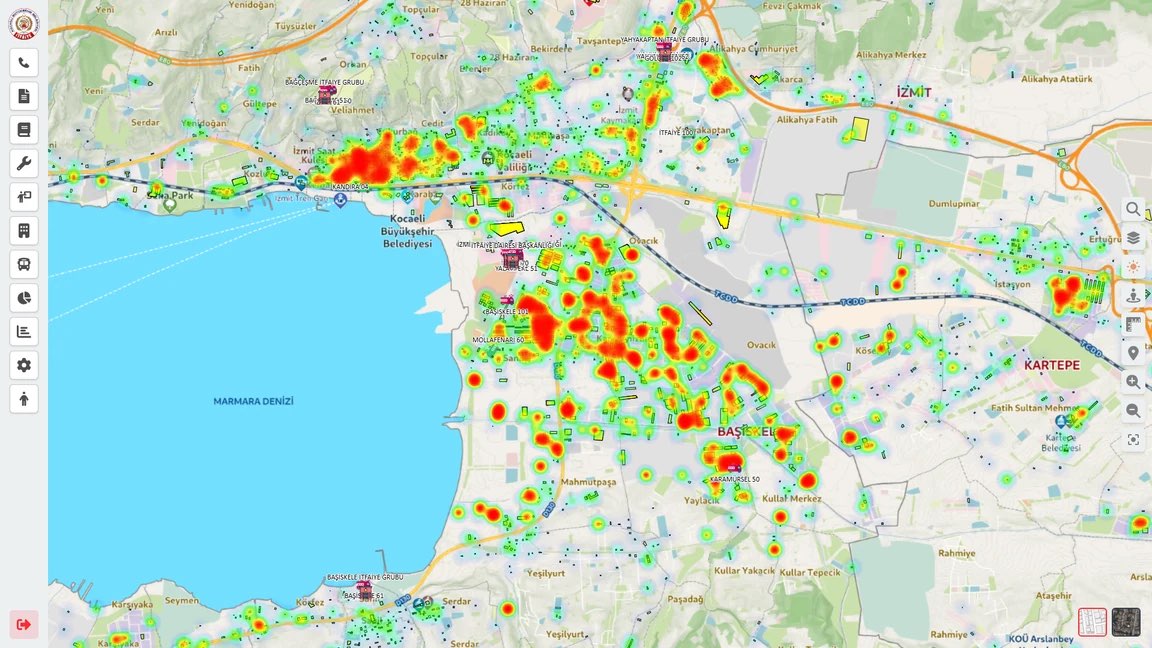The image size is (1152, 648).
Task: Click the Kullar Merkez neighborhood label
Action: coord(791,498)
